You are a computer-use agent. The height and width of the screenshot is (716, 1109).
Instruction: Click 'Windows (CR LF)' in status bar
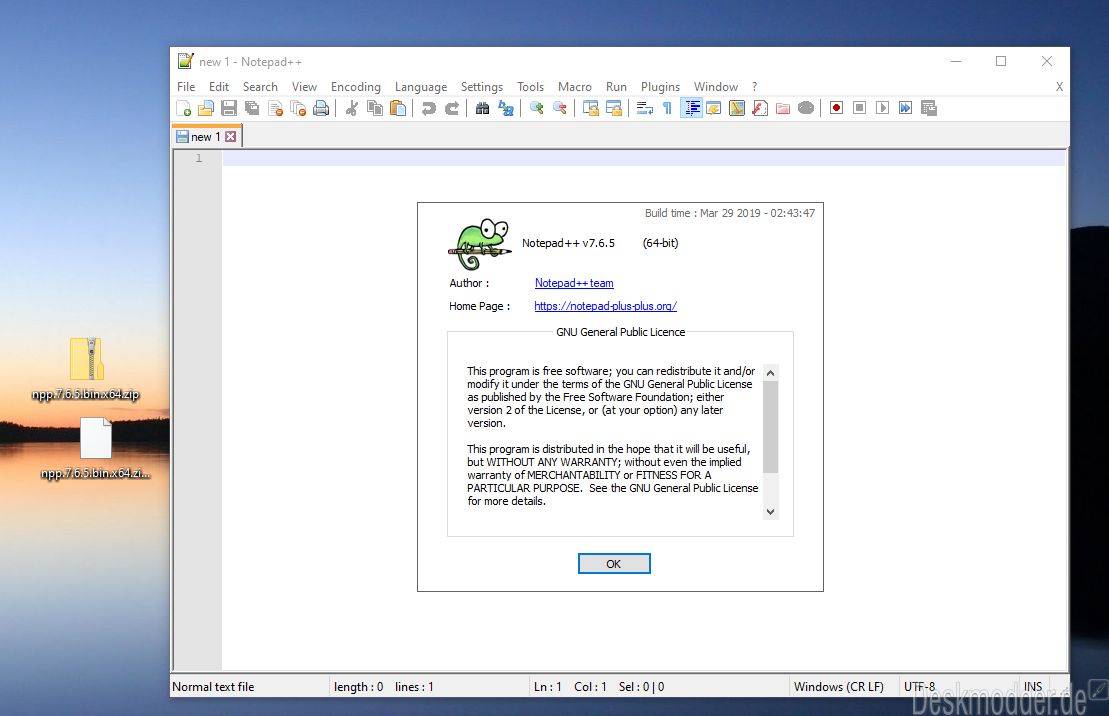[x=839, y=686]
